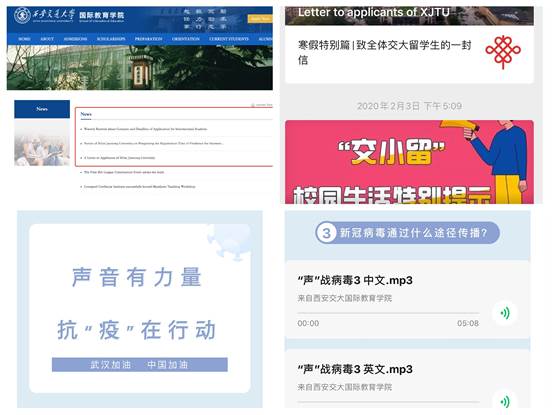Screen dimensions: 553x415
Task: Open the first news headline link
Action: 146,129
